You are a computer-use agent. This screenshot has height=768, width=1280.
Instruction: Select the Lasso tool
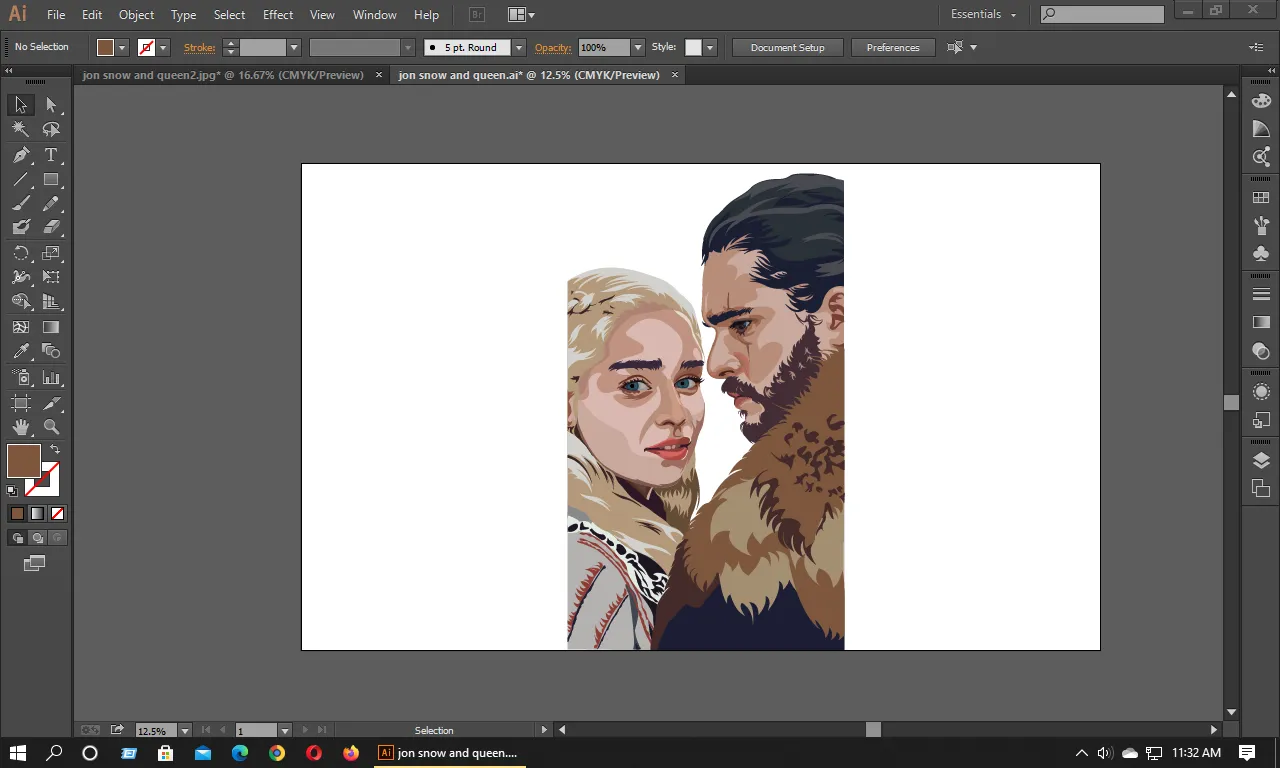(x=51, y=129)
